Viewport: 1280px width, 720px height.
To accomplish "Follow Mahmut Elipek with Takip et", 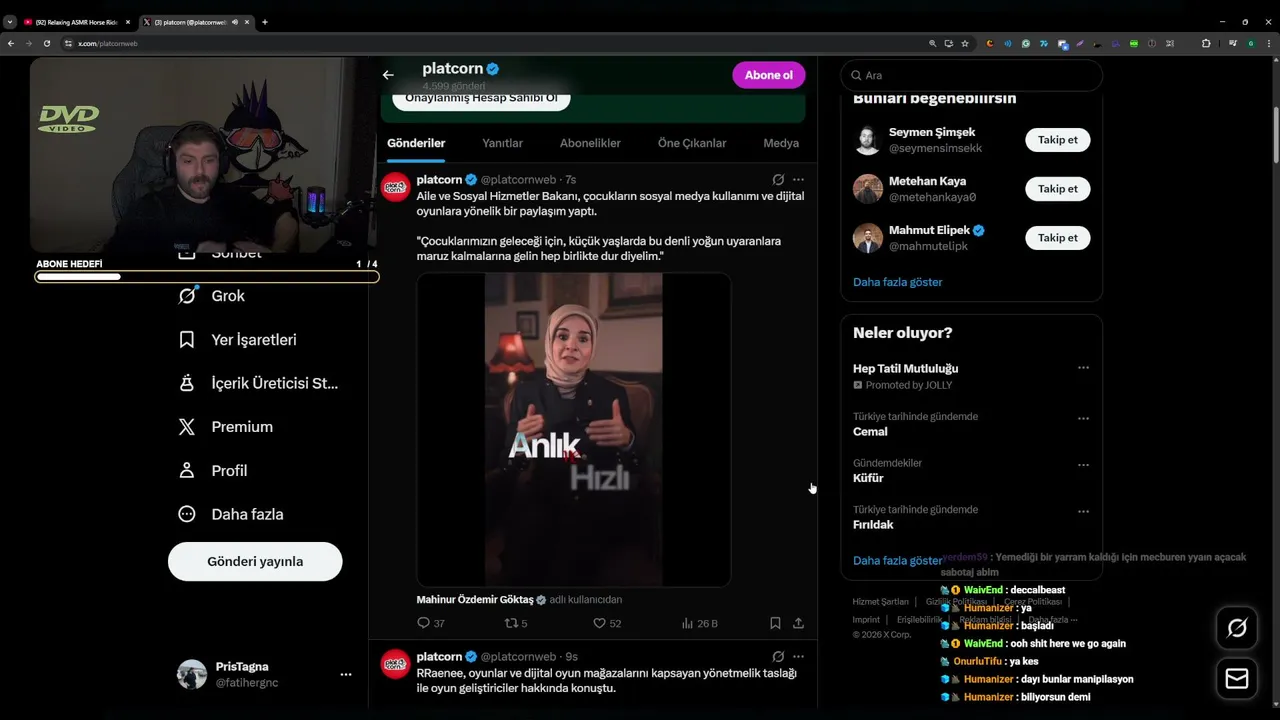I will (x=1057, y=238).
